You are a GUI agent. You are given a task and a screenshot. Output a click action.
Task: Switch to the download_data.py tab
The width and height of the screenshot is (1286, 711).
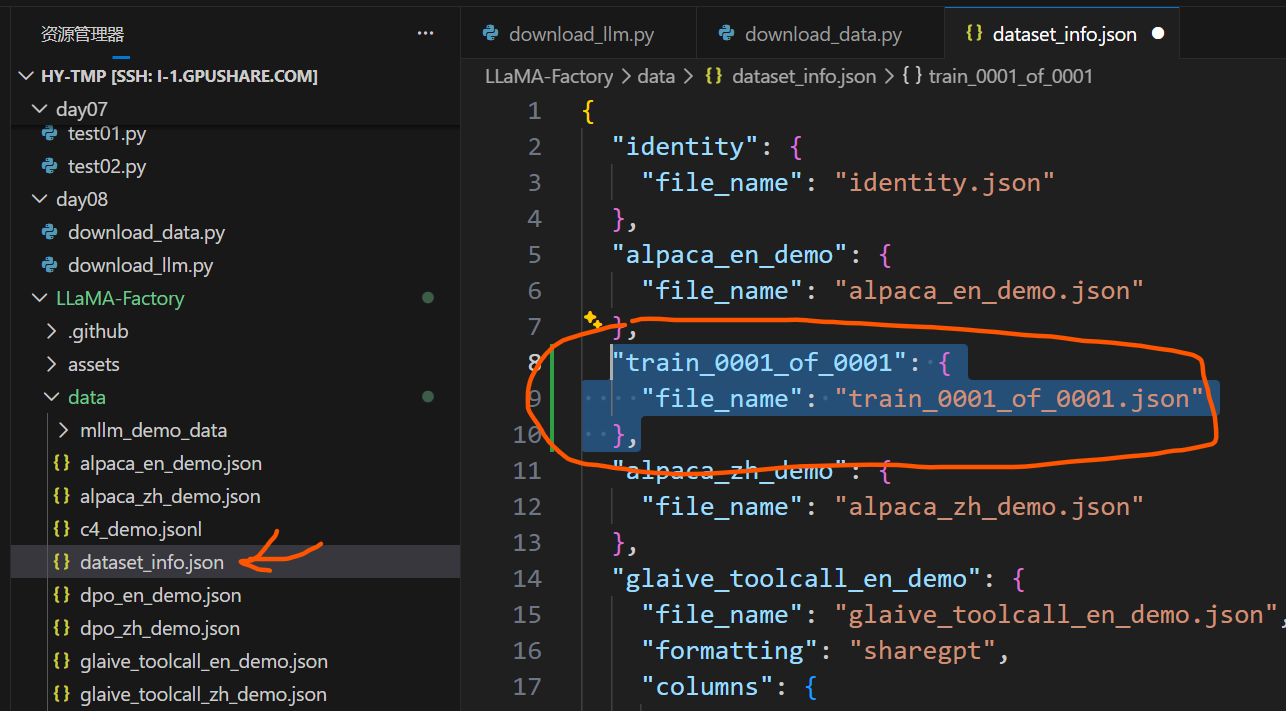[820, 34]
